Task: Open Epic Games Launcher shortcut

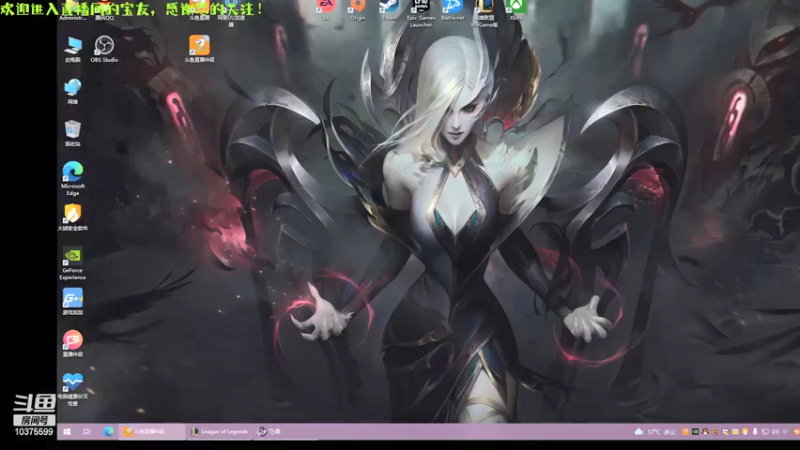Action: pyautogui.click(x=421, y=13)
